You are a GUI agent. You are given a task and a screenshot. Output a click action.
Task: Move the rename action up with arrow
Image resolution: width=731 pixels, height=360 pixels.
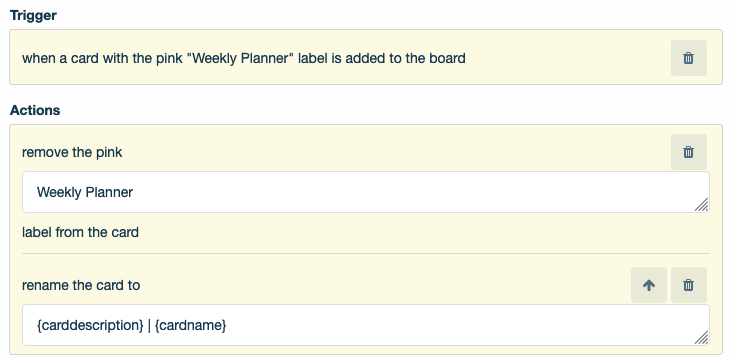649,285
